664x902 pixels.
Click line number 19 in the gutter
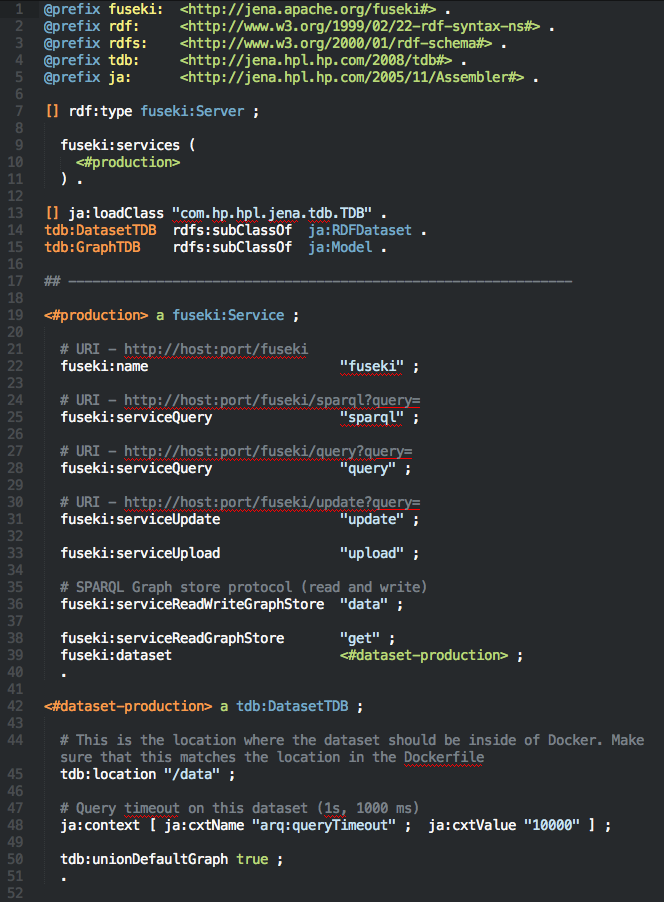19,315
